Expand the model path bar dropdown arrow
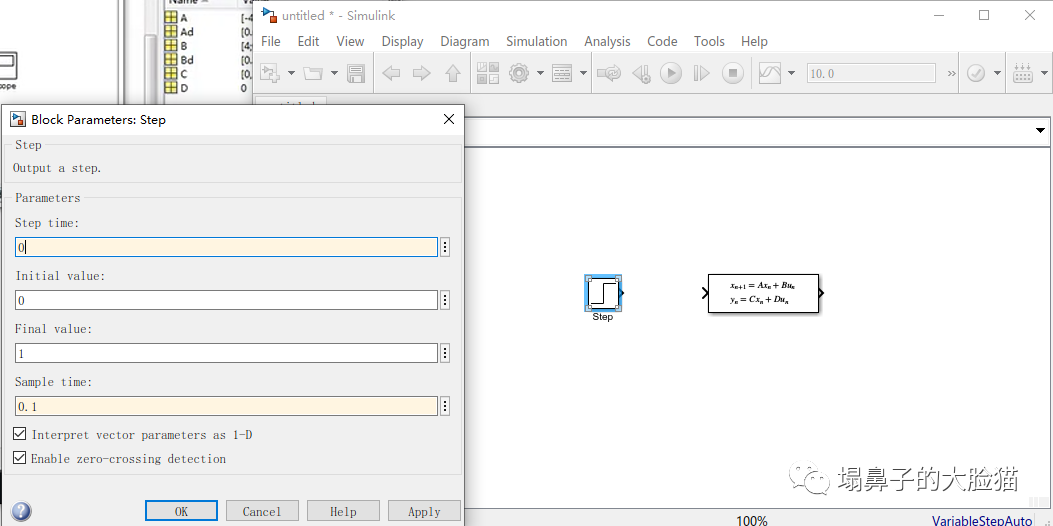This screenshot has width=1053, height=526. tap(1041, 130)
